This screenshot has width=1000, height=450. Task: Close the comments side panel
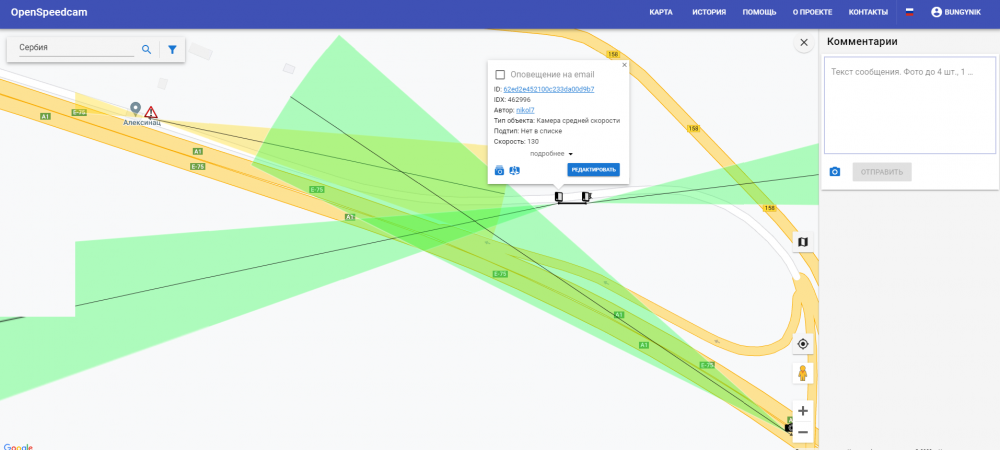click(x=804, y=43)
